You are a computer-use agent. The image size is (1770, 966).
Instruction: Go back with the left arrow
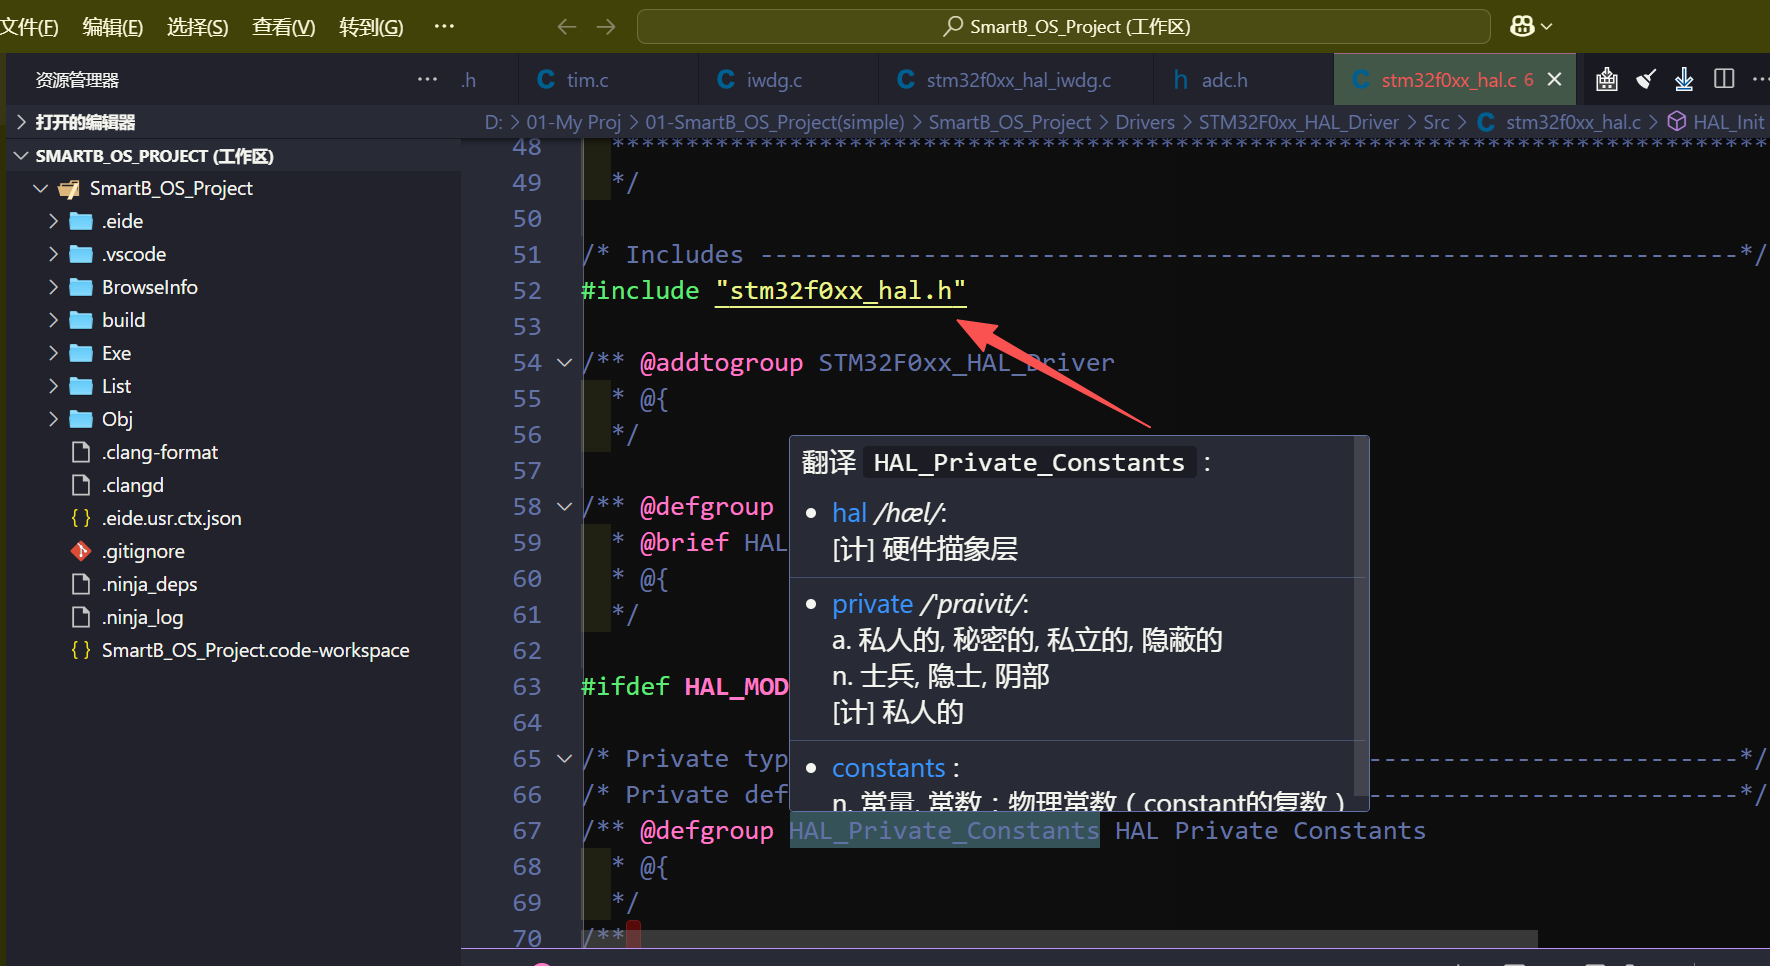(567, 27)
